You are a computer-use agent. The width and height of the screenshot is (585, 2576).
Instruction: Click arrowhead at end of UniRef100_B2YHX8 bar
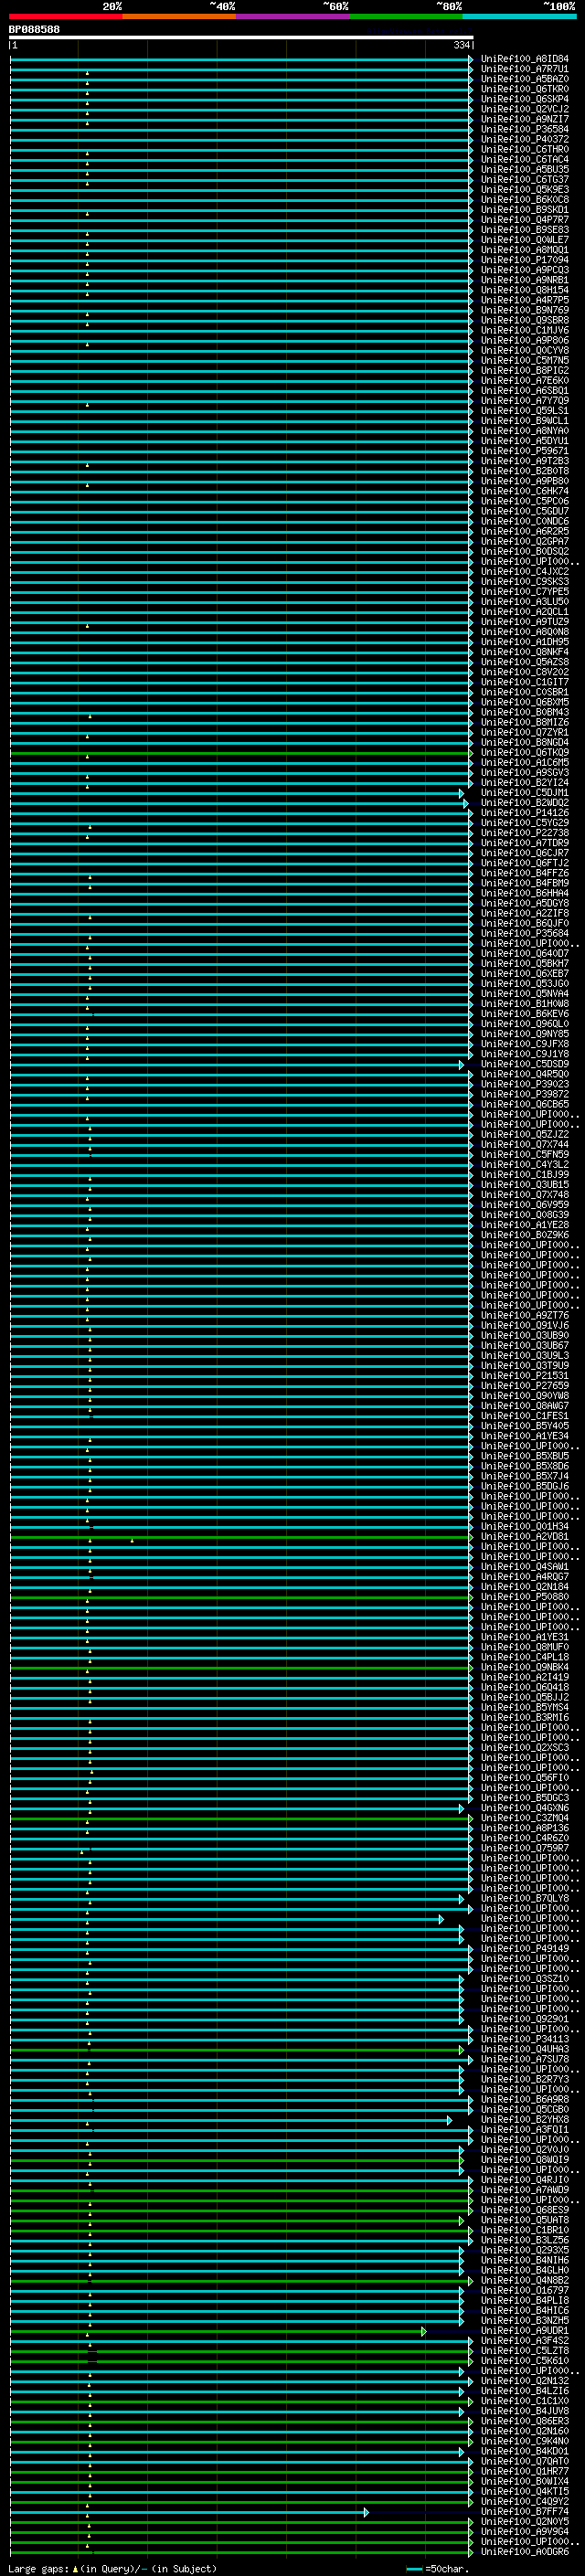[x=450, y=2119]
